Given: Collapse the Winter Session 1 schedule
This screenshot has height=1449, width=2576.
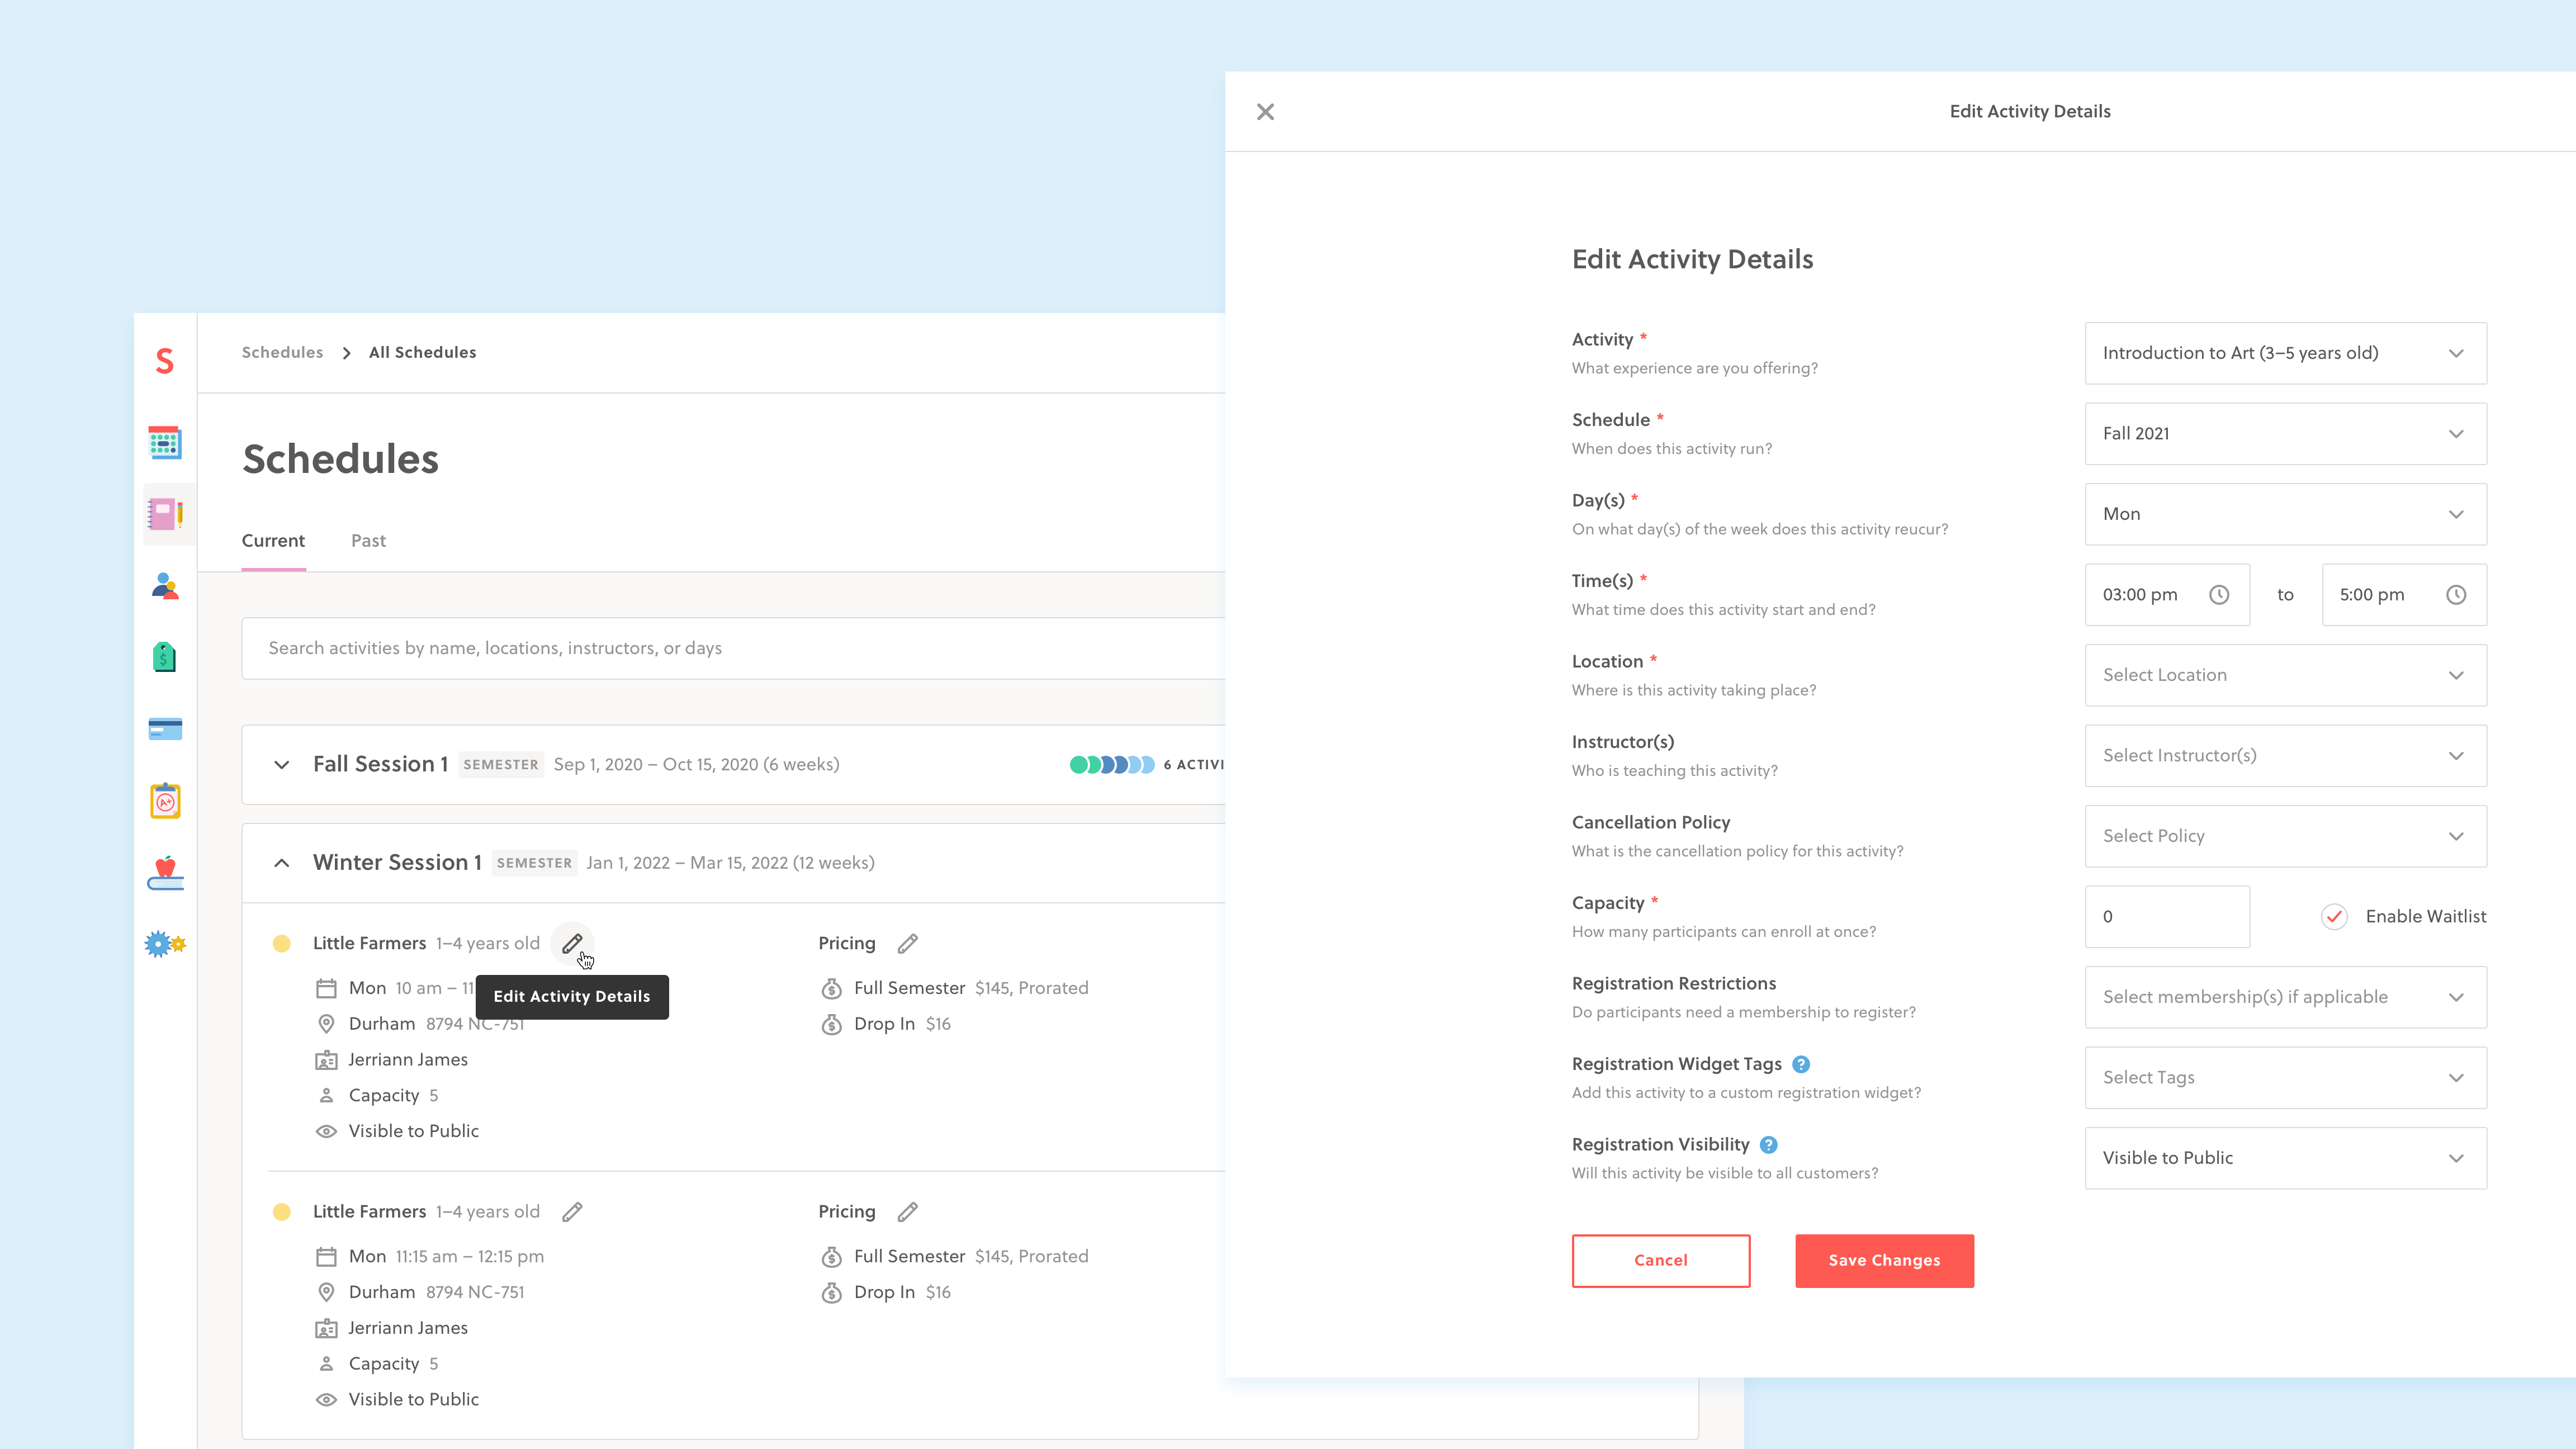Looking at the screenshot, I should (282, 863).
